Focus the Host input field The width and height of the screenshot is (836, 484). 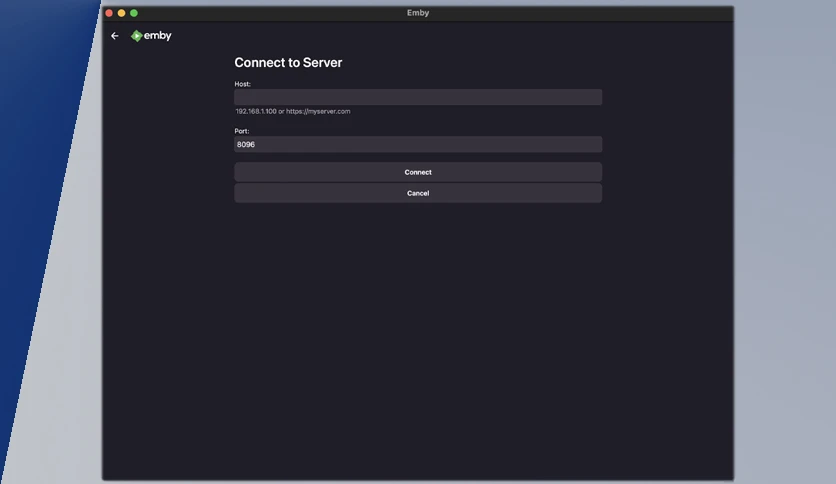(418, 97)
